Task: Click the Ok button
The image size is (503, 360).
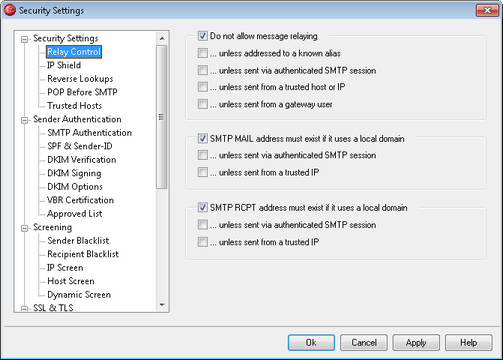Action: [311, 343]
